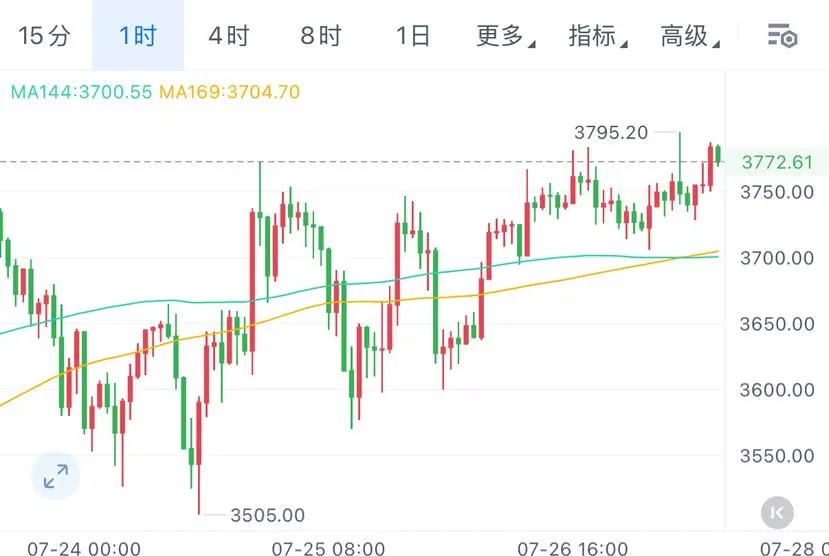This screenshot has height=556, width=829.
Task: Tap the MA169:3704.70 indicator label
Action: click(x=229, y=92)
